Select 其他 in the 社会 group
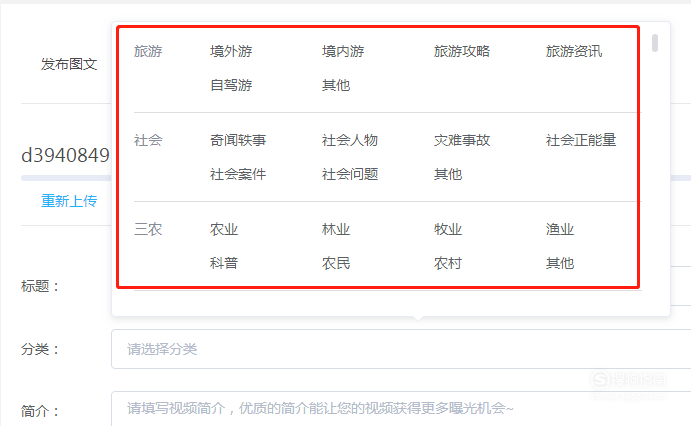 [448, 174]
